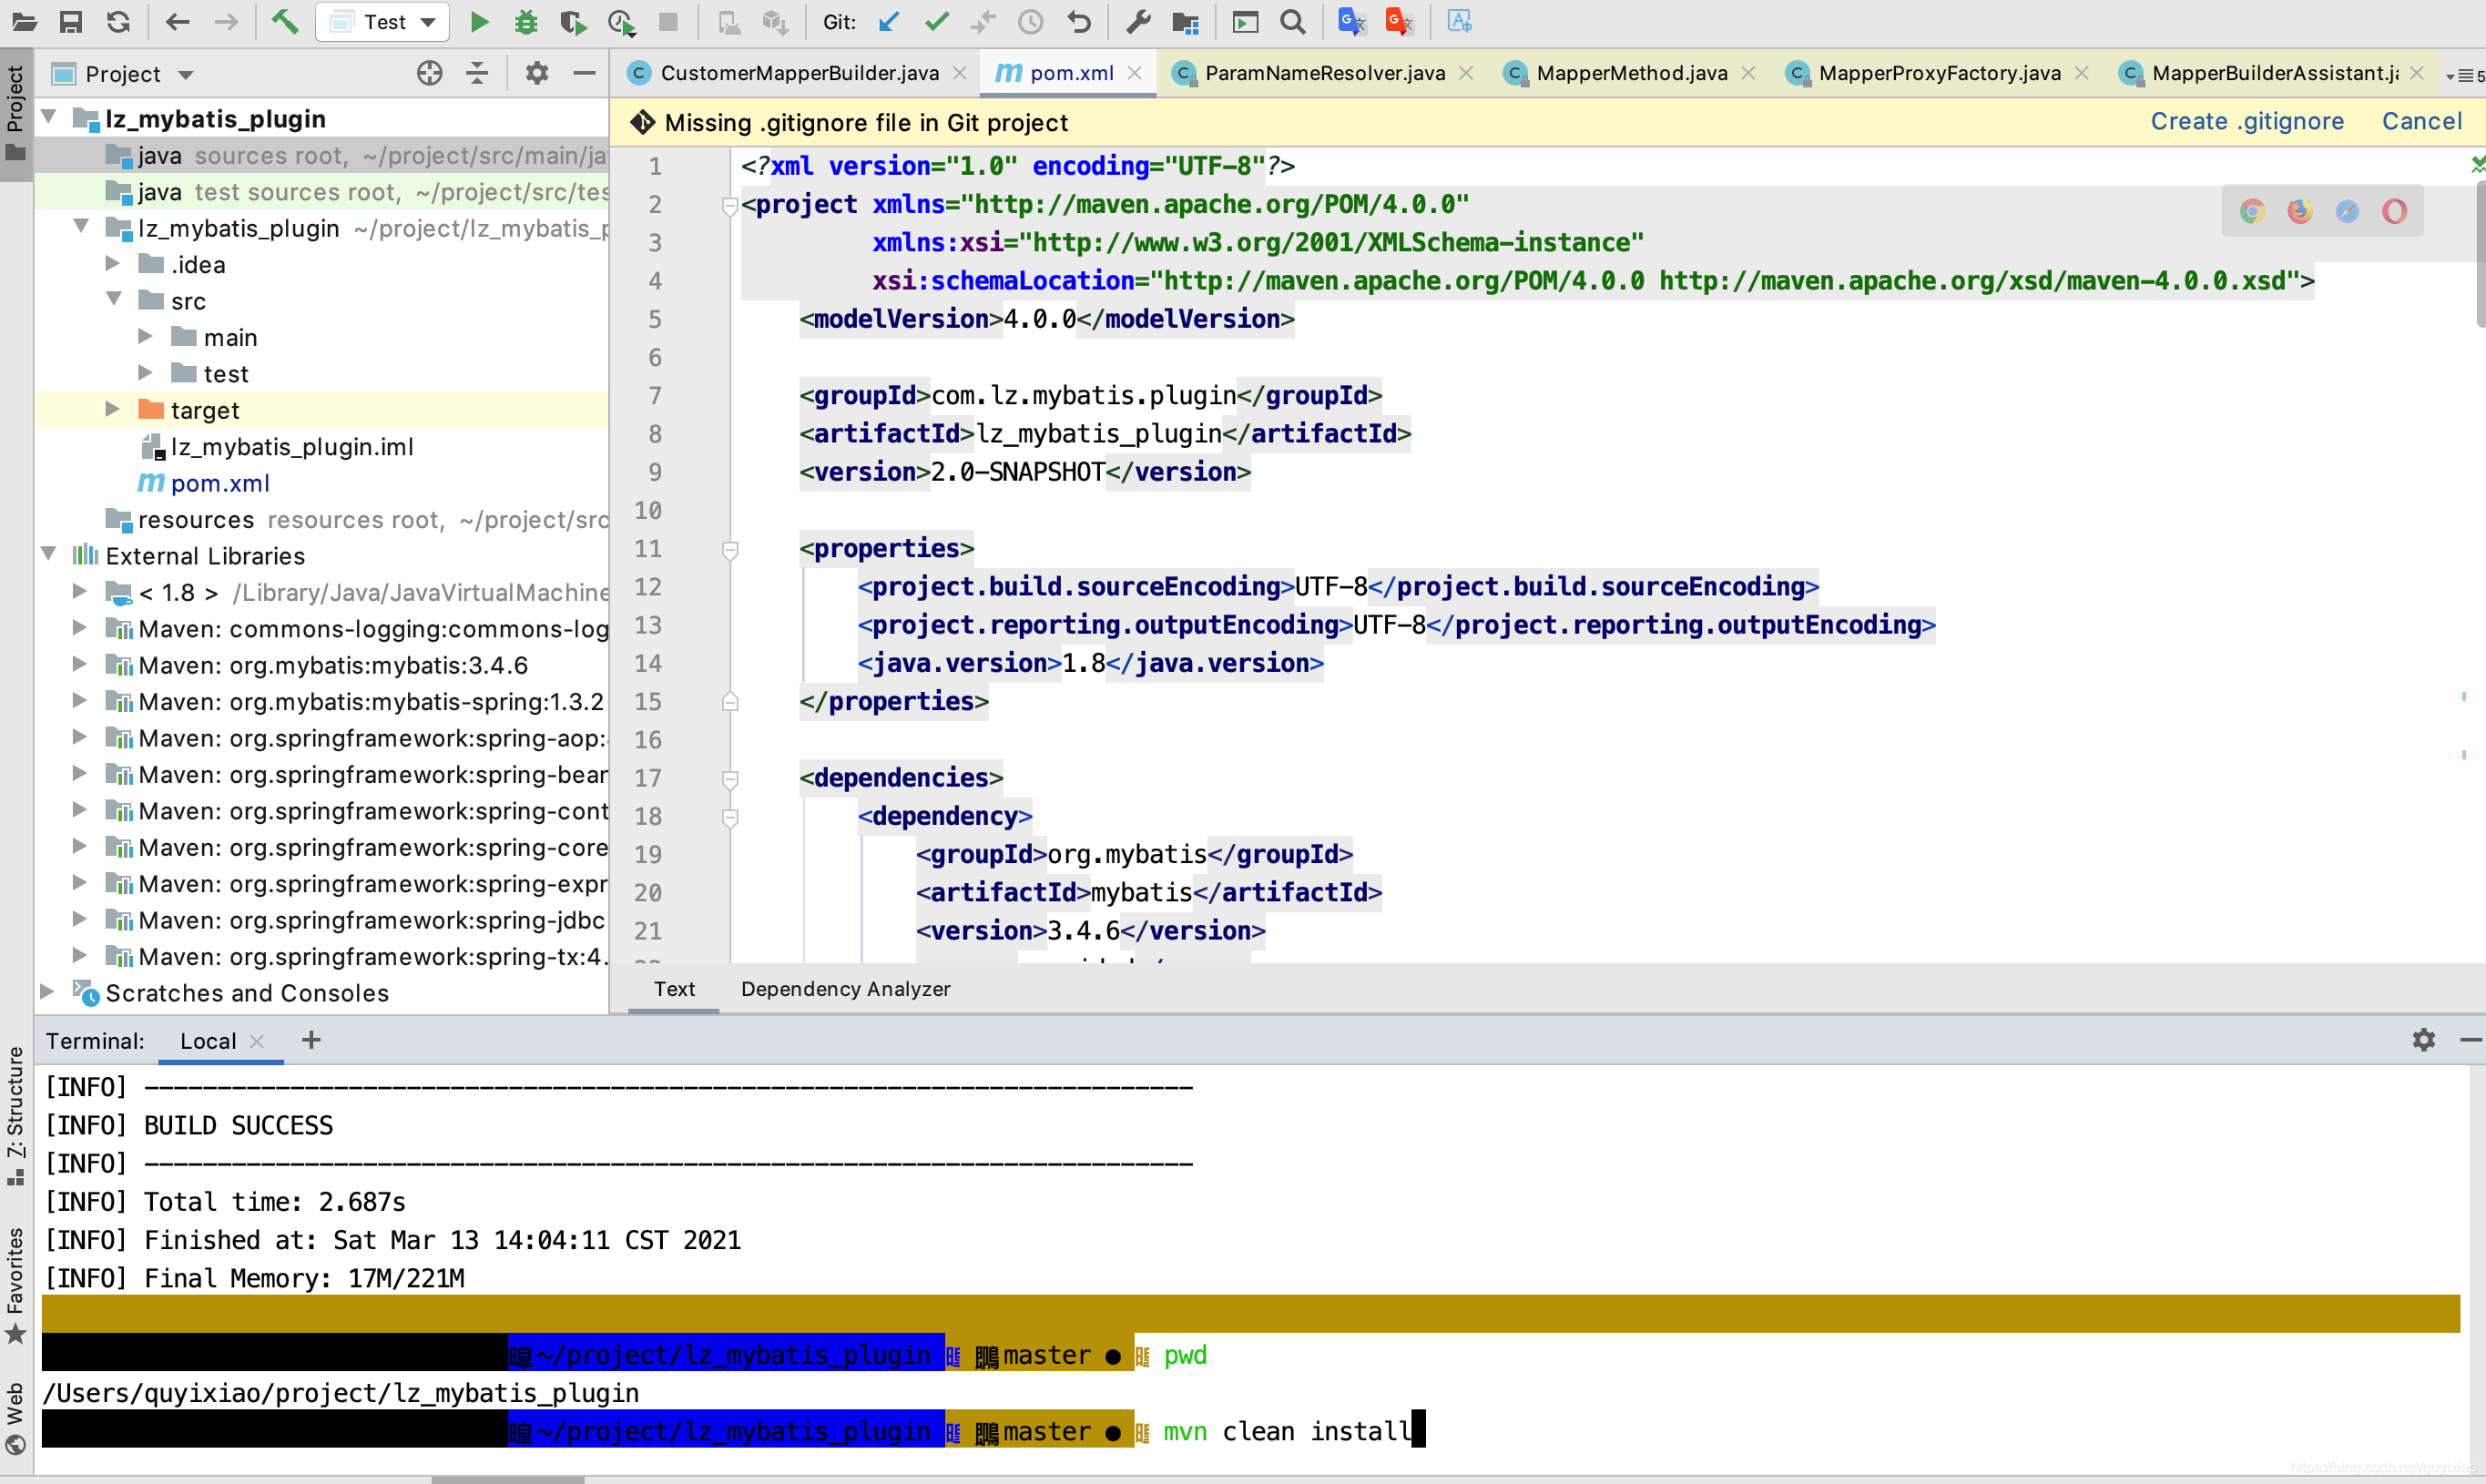2486x1484 pixels.
Task: Open the Structure side tool window
Action: 16,1117
